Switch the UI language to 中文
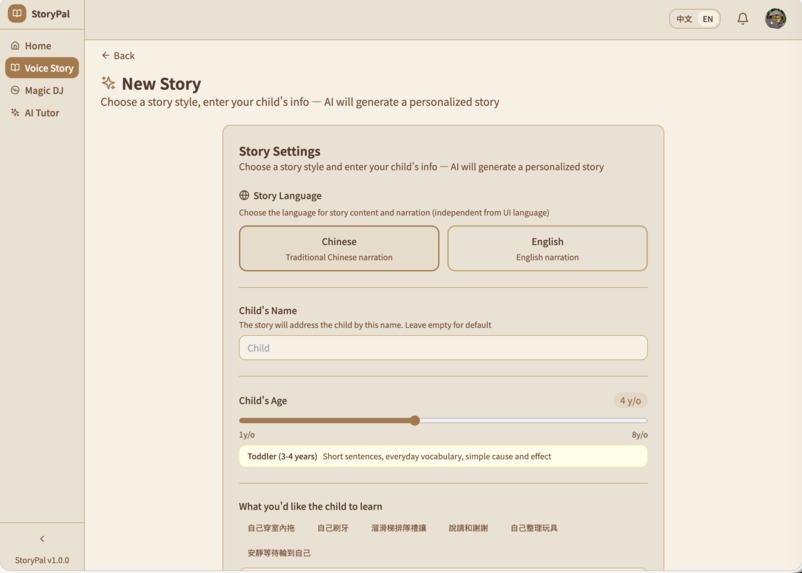 [x=684, y=19]
